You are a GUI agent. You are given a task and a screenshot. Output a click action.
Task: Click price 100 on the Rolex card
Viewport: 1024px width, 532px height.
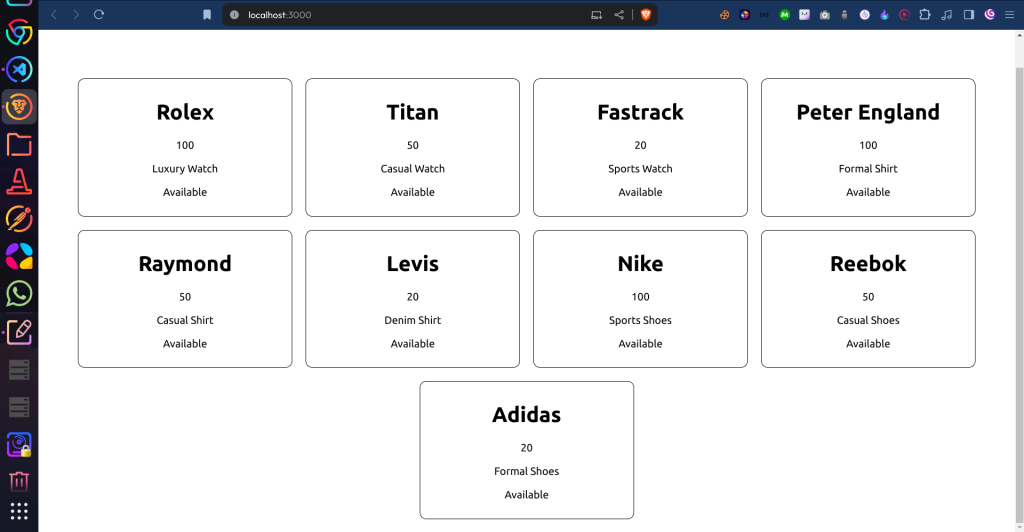coord(185,145)
